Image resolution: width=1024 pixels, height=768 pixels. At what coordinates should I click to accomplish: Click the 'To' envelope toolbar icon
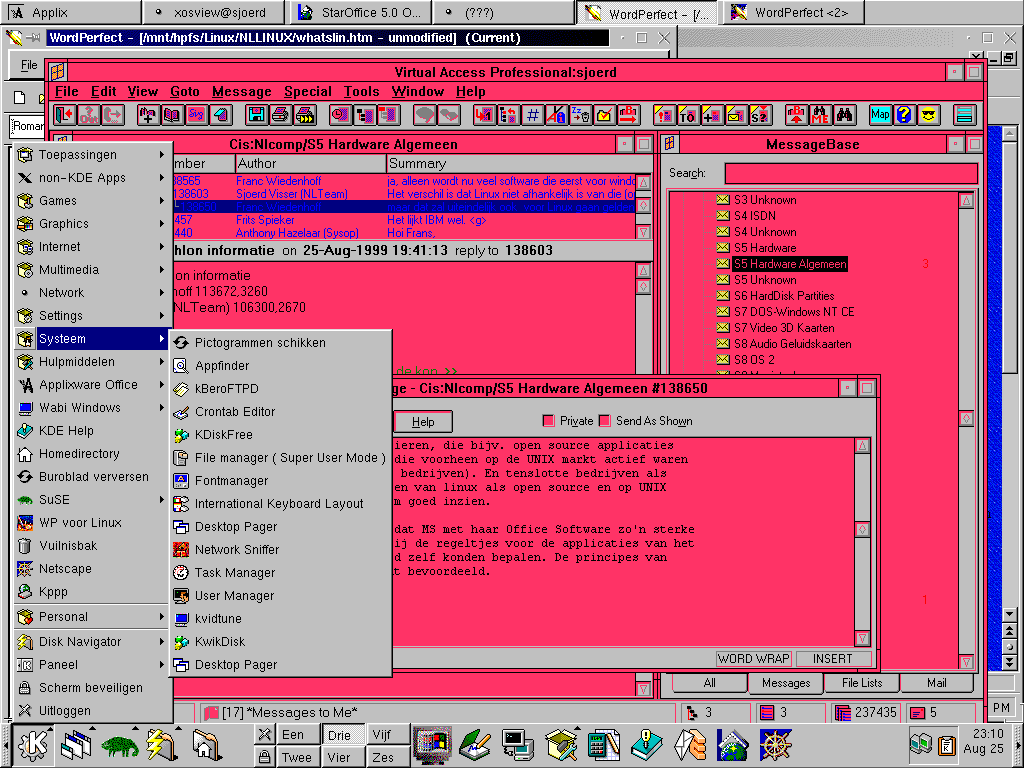pos(688,115)
